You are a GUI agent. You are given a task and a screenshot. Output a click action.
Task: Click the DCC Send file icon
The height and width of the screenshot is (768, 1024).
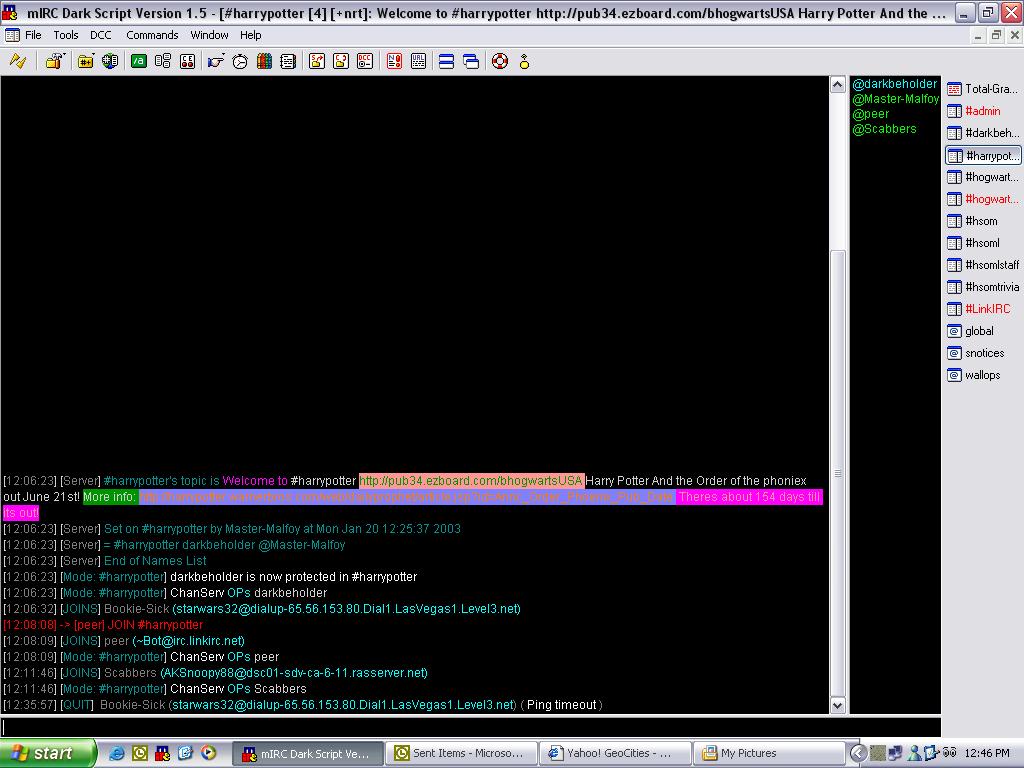[x=317, y=62]
